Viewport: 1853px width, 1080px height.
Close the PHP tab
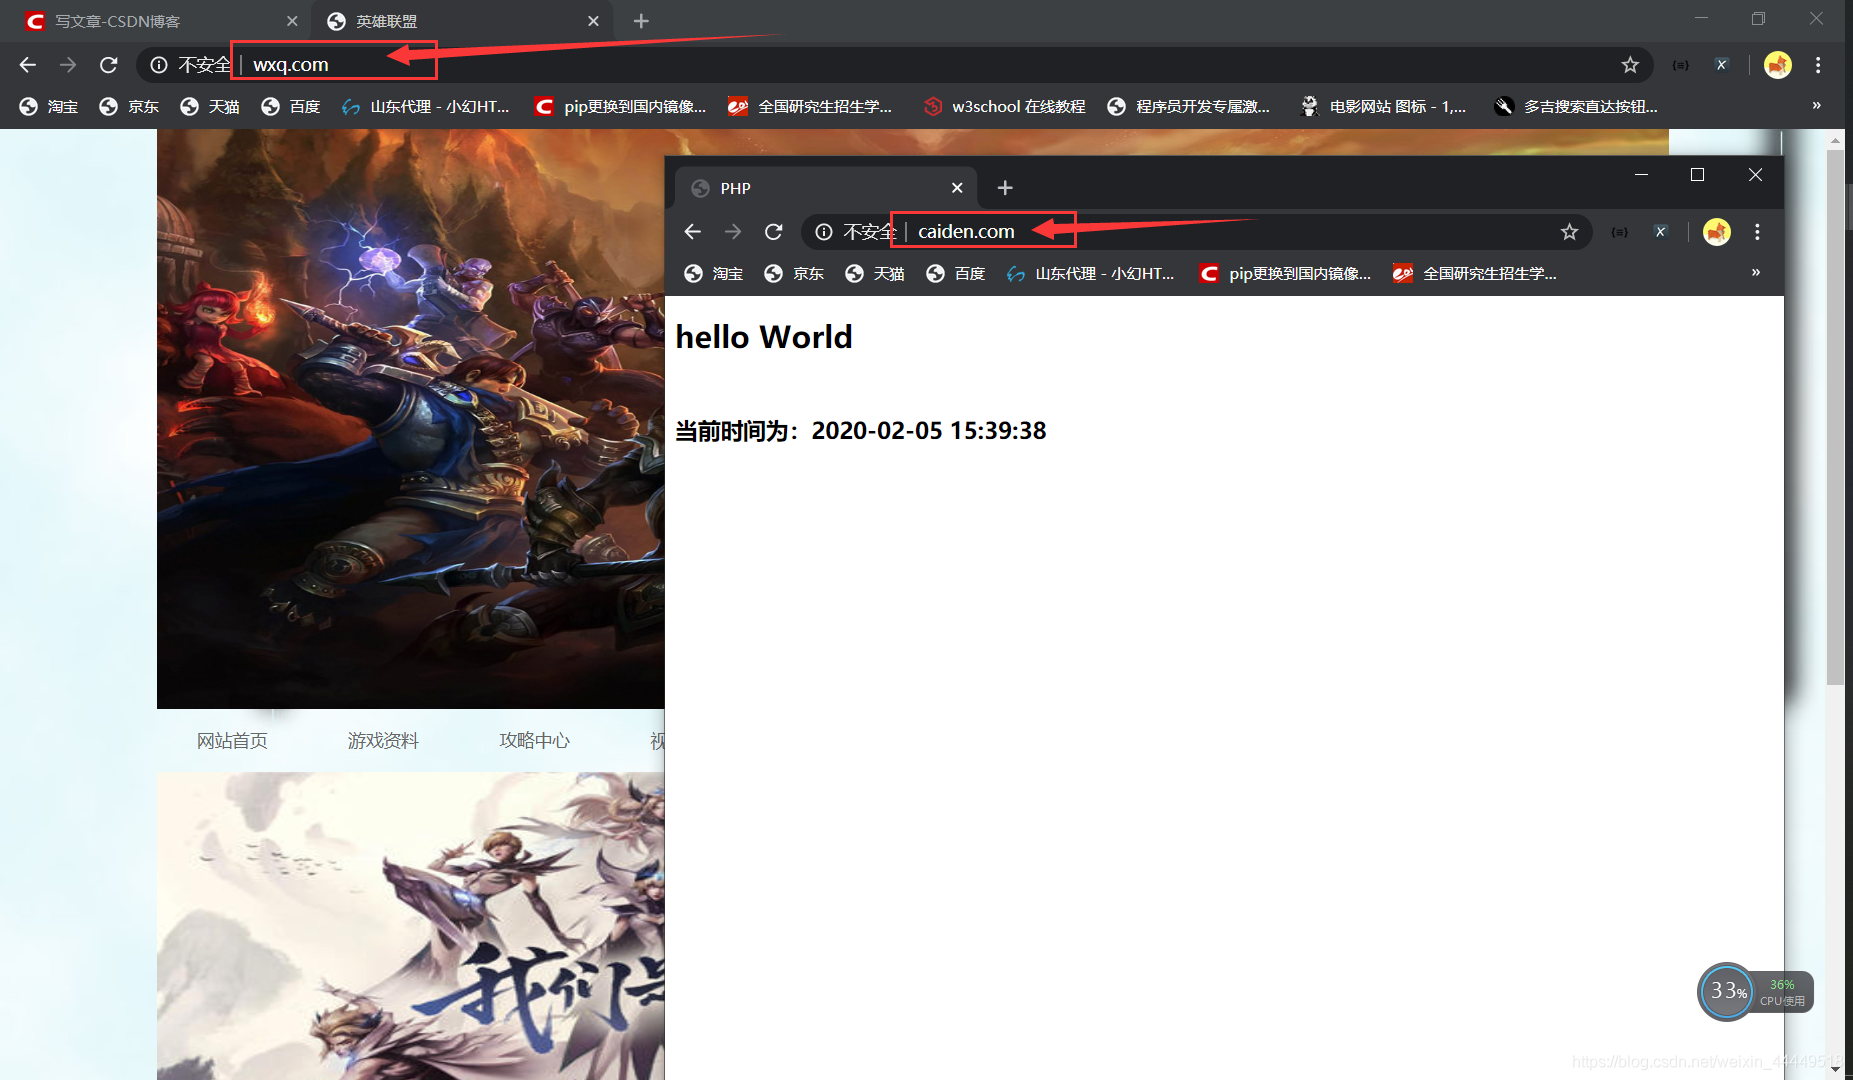coord(957,188)
